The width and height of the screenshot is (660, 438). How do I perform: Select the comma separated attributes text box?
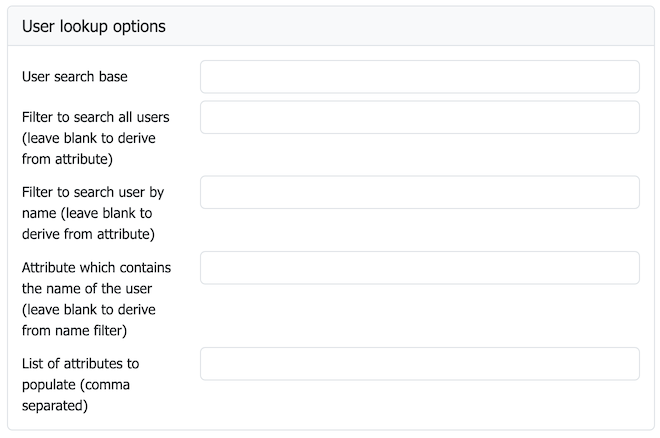420,364
